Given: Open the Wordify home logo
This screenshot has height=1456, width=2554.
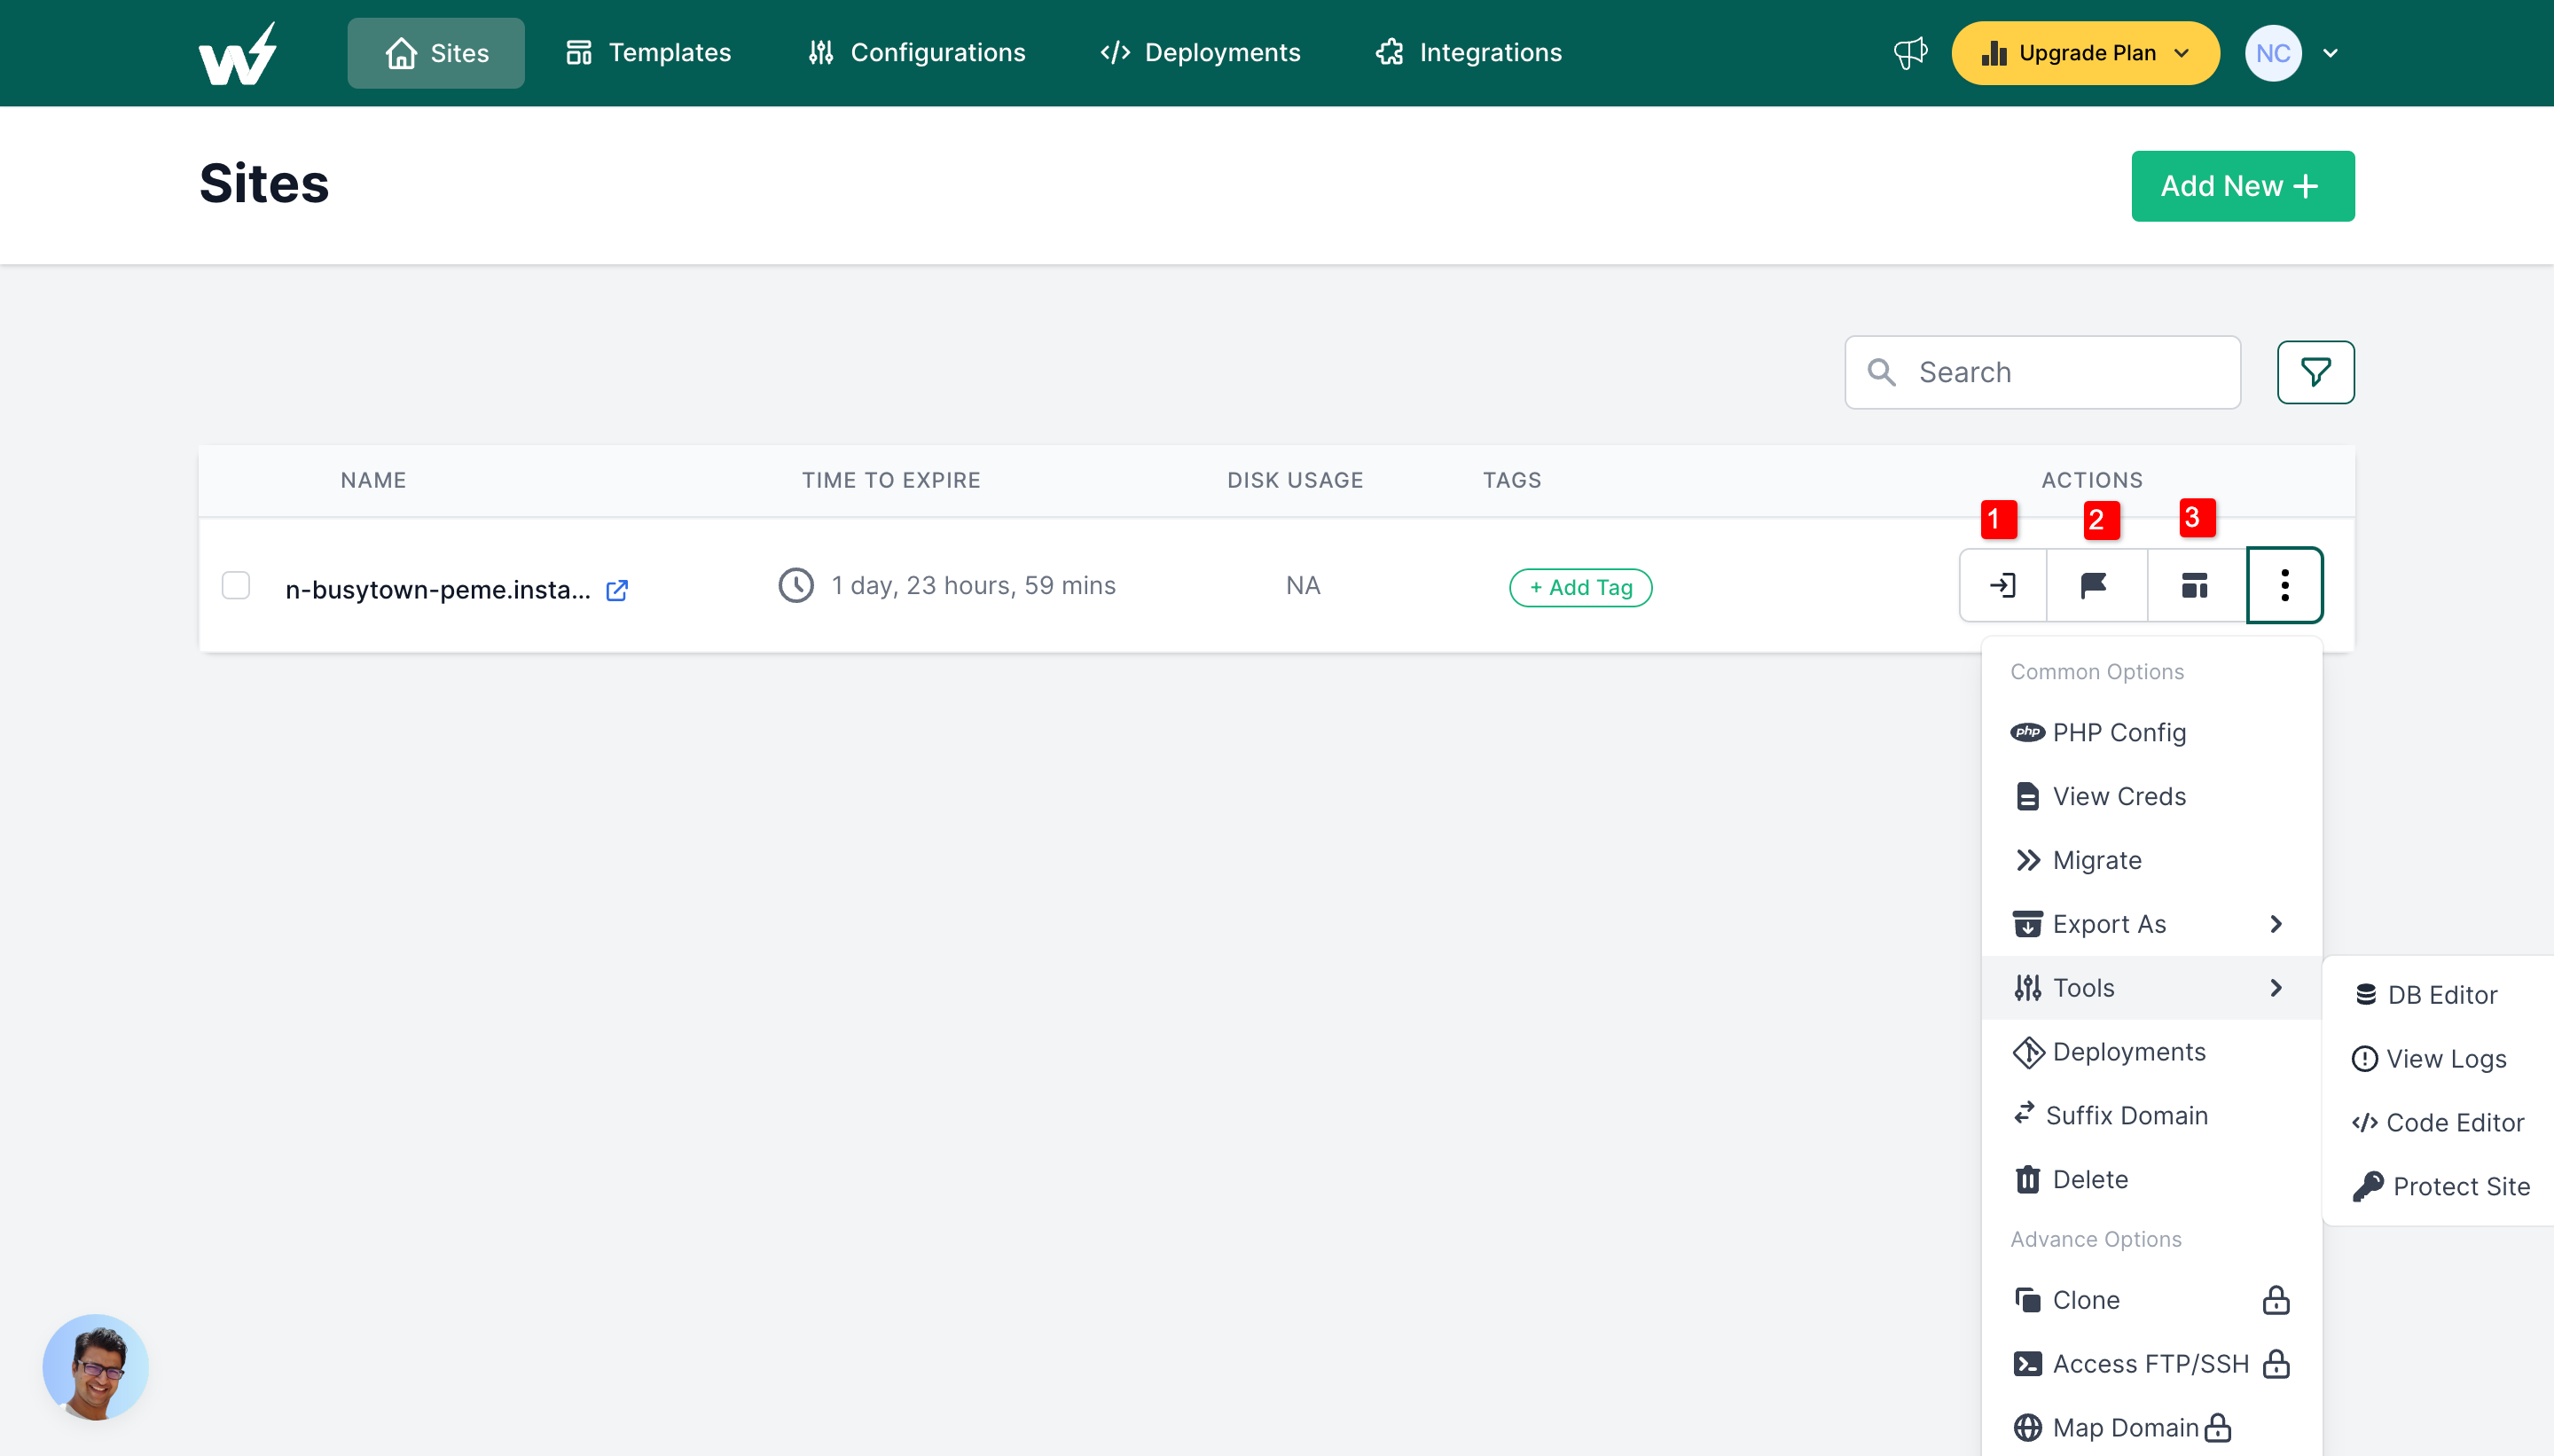Looking at the screenshot, I should [x=238, y=51].
